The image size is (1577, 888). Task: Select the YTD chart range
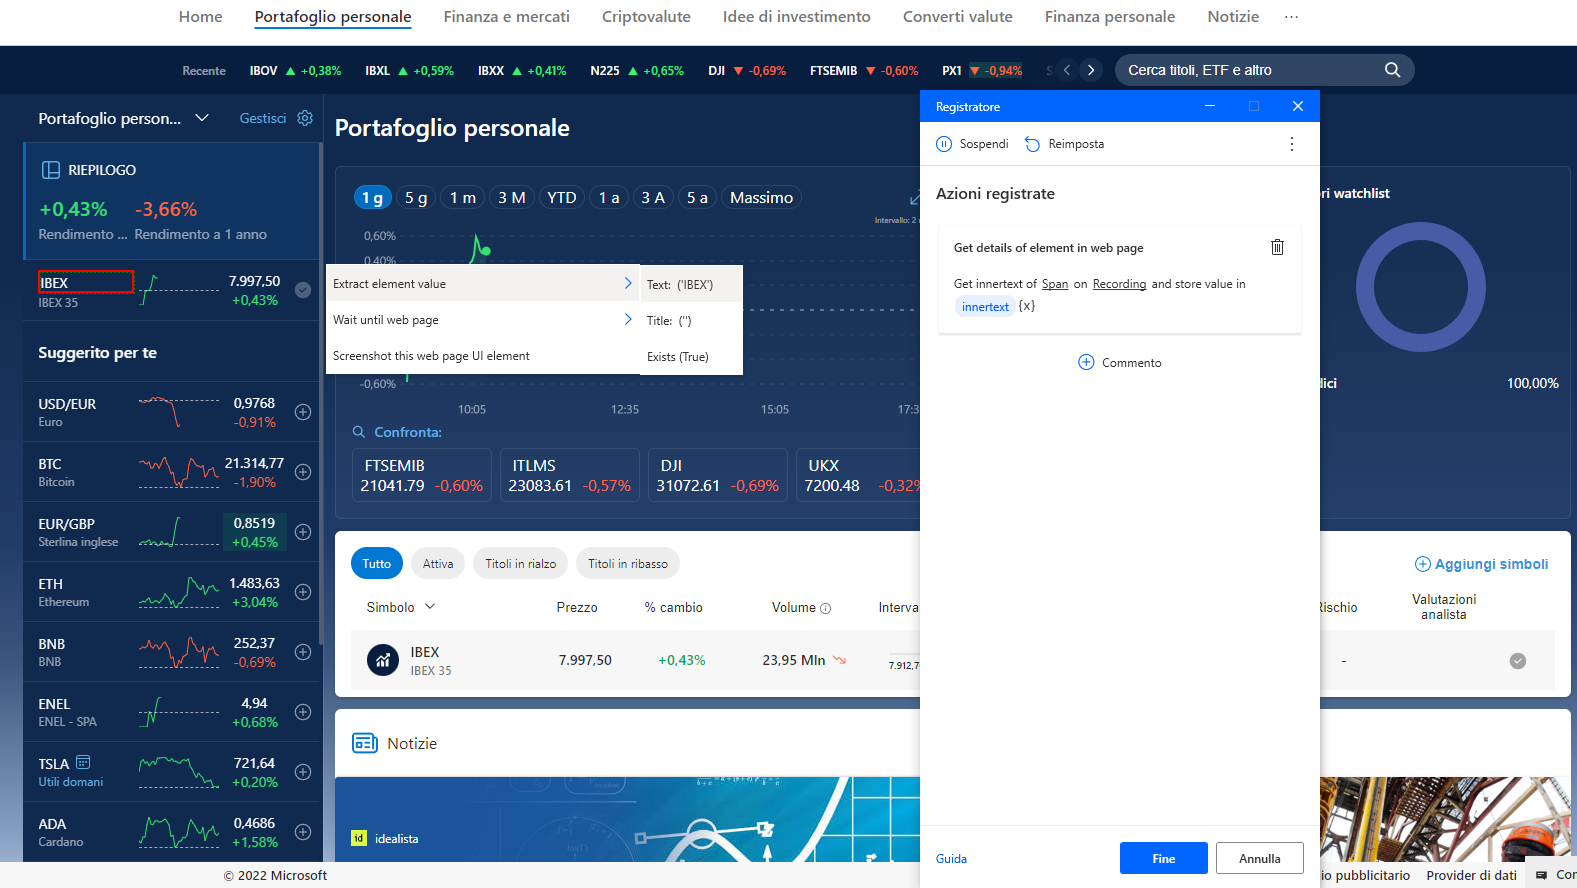click(x=562, y=198)
